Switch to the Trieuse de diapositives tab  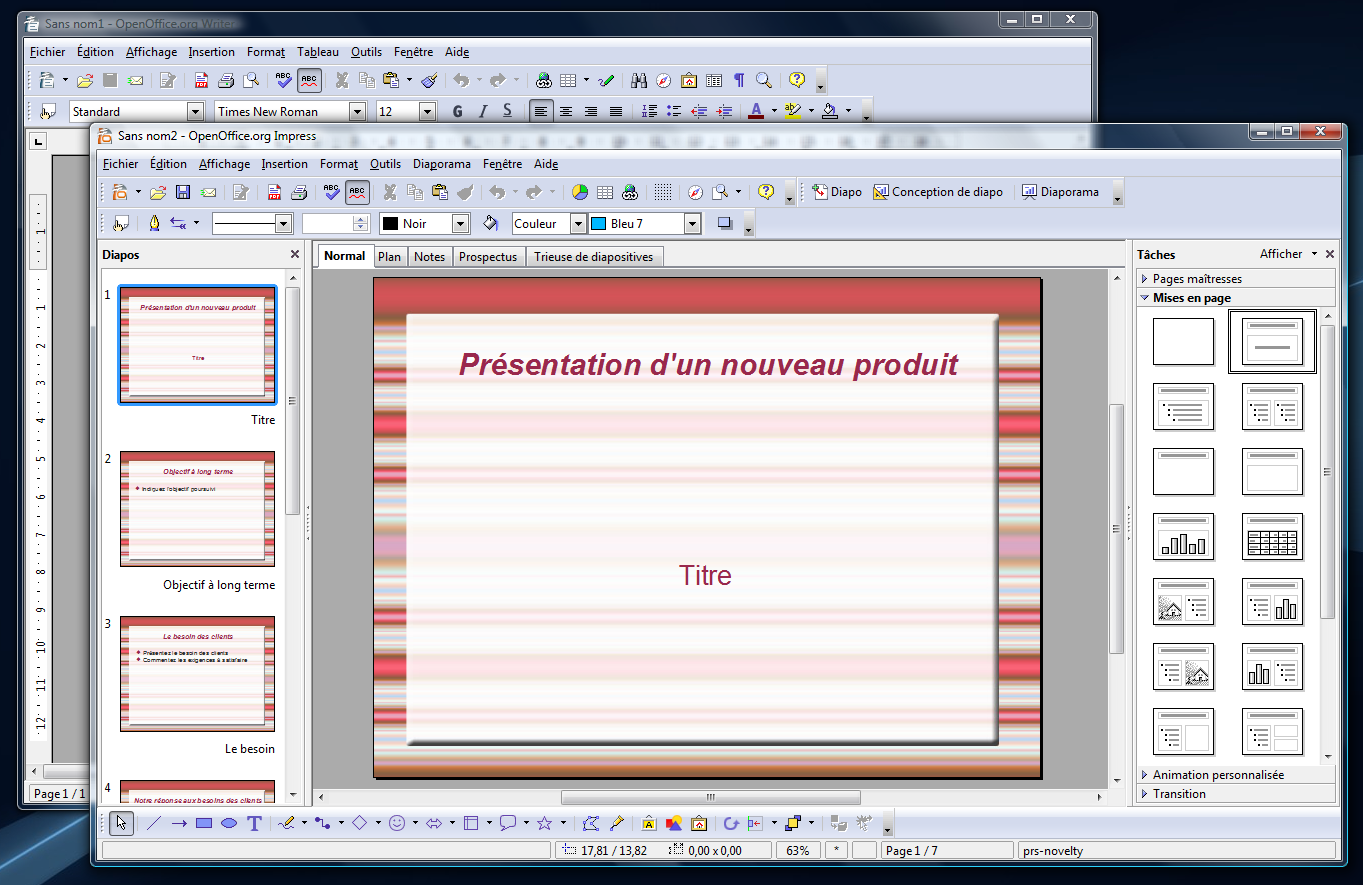(x=593, y=257)
